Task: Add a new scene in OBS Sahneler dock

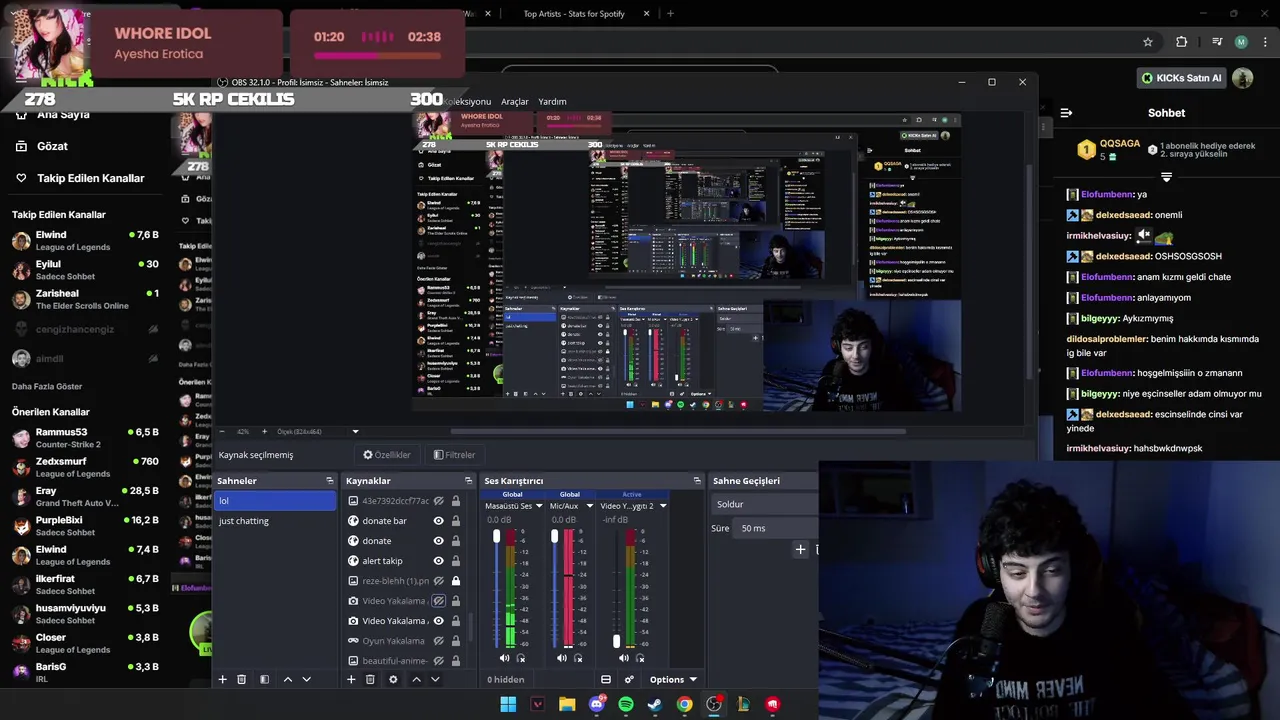Action: click(222, 679)
